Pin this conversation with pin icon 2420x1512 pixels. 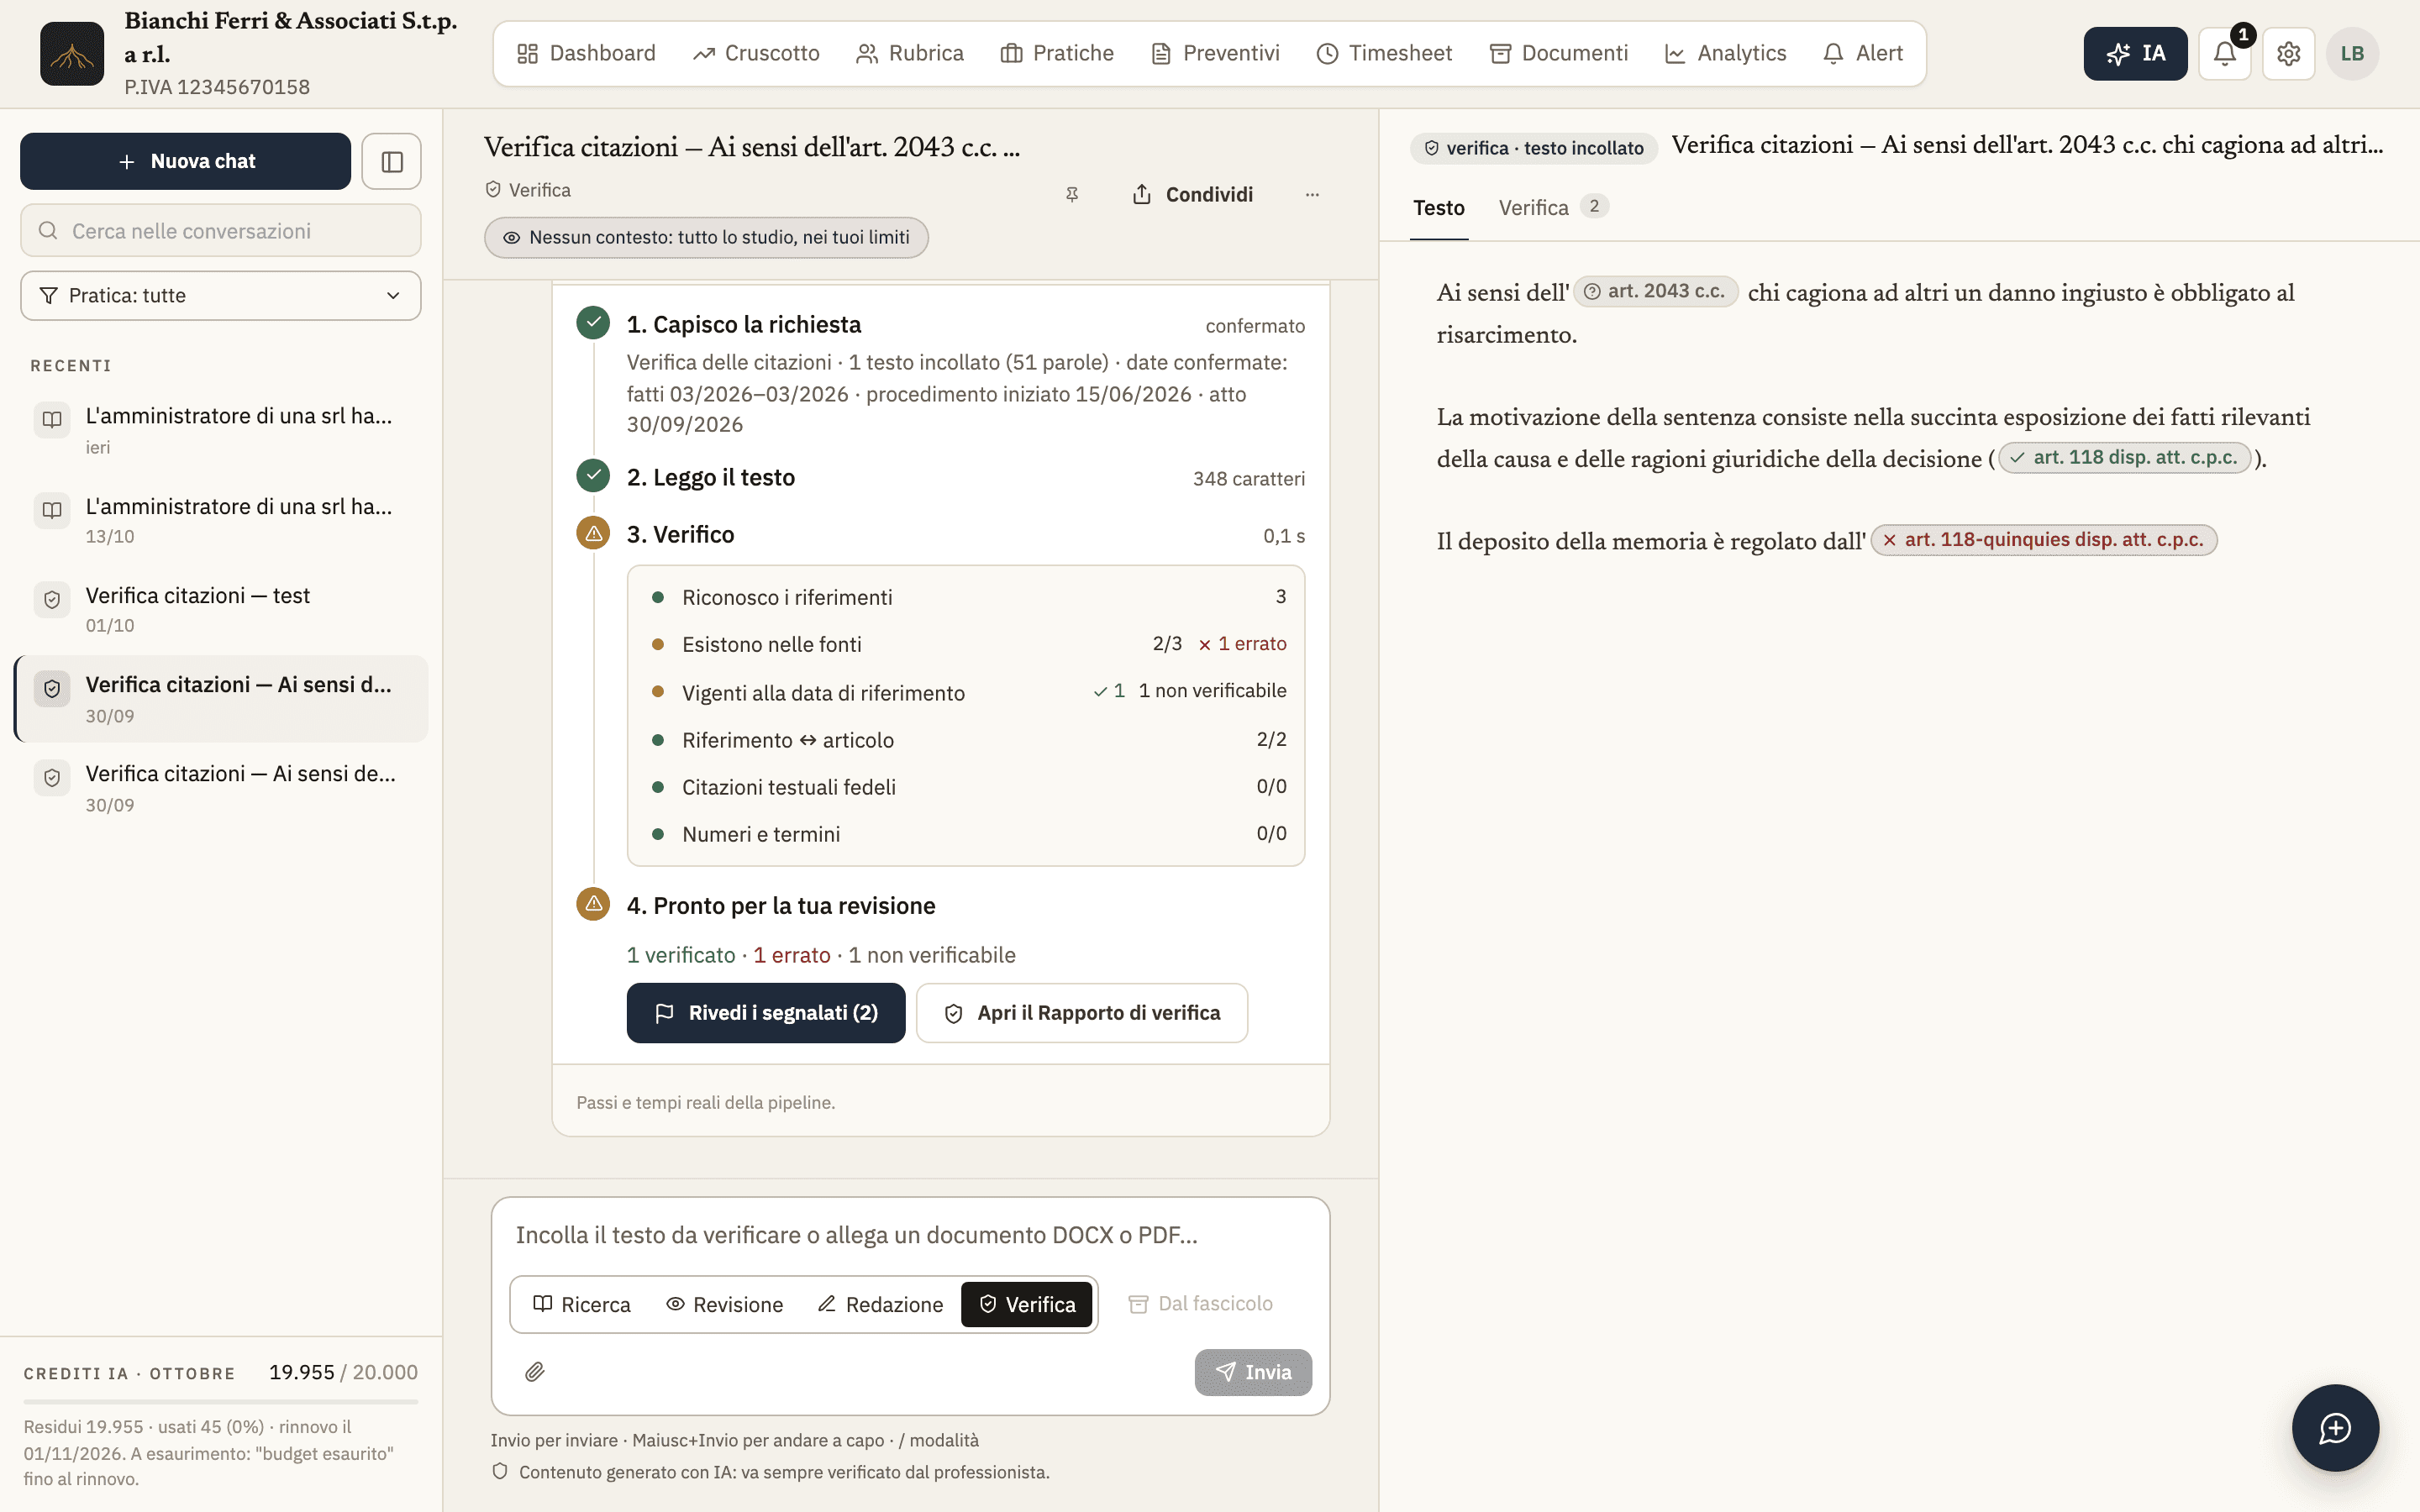point(1072,194)
